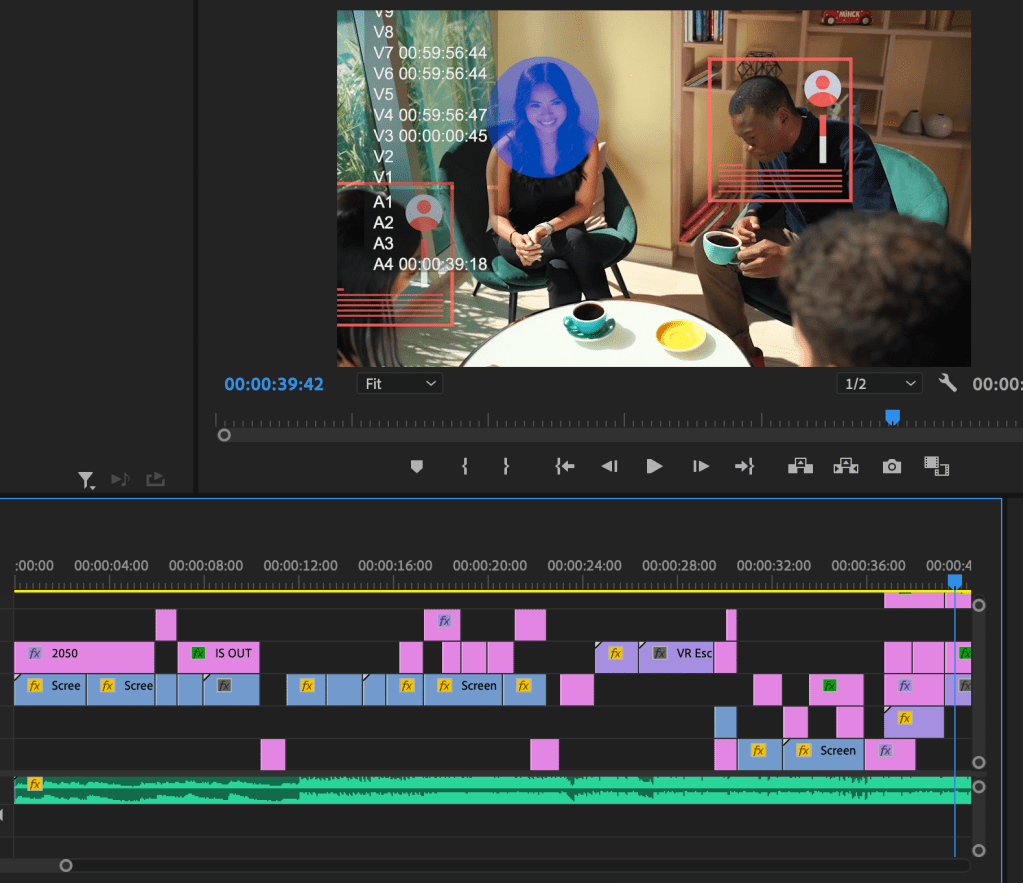Set the Mark Out point

pos(506,466)
